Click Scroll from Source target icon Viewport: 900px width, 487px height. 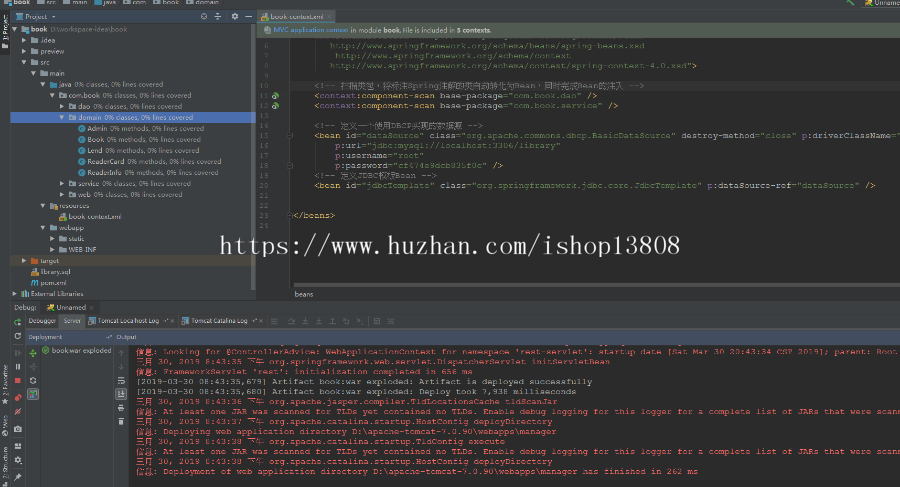point(204,17)
